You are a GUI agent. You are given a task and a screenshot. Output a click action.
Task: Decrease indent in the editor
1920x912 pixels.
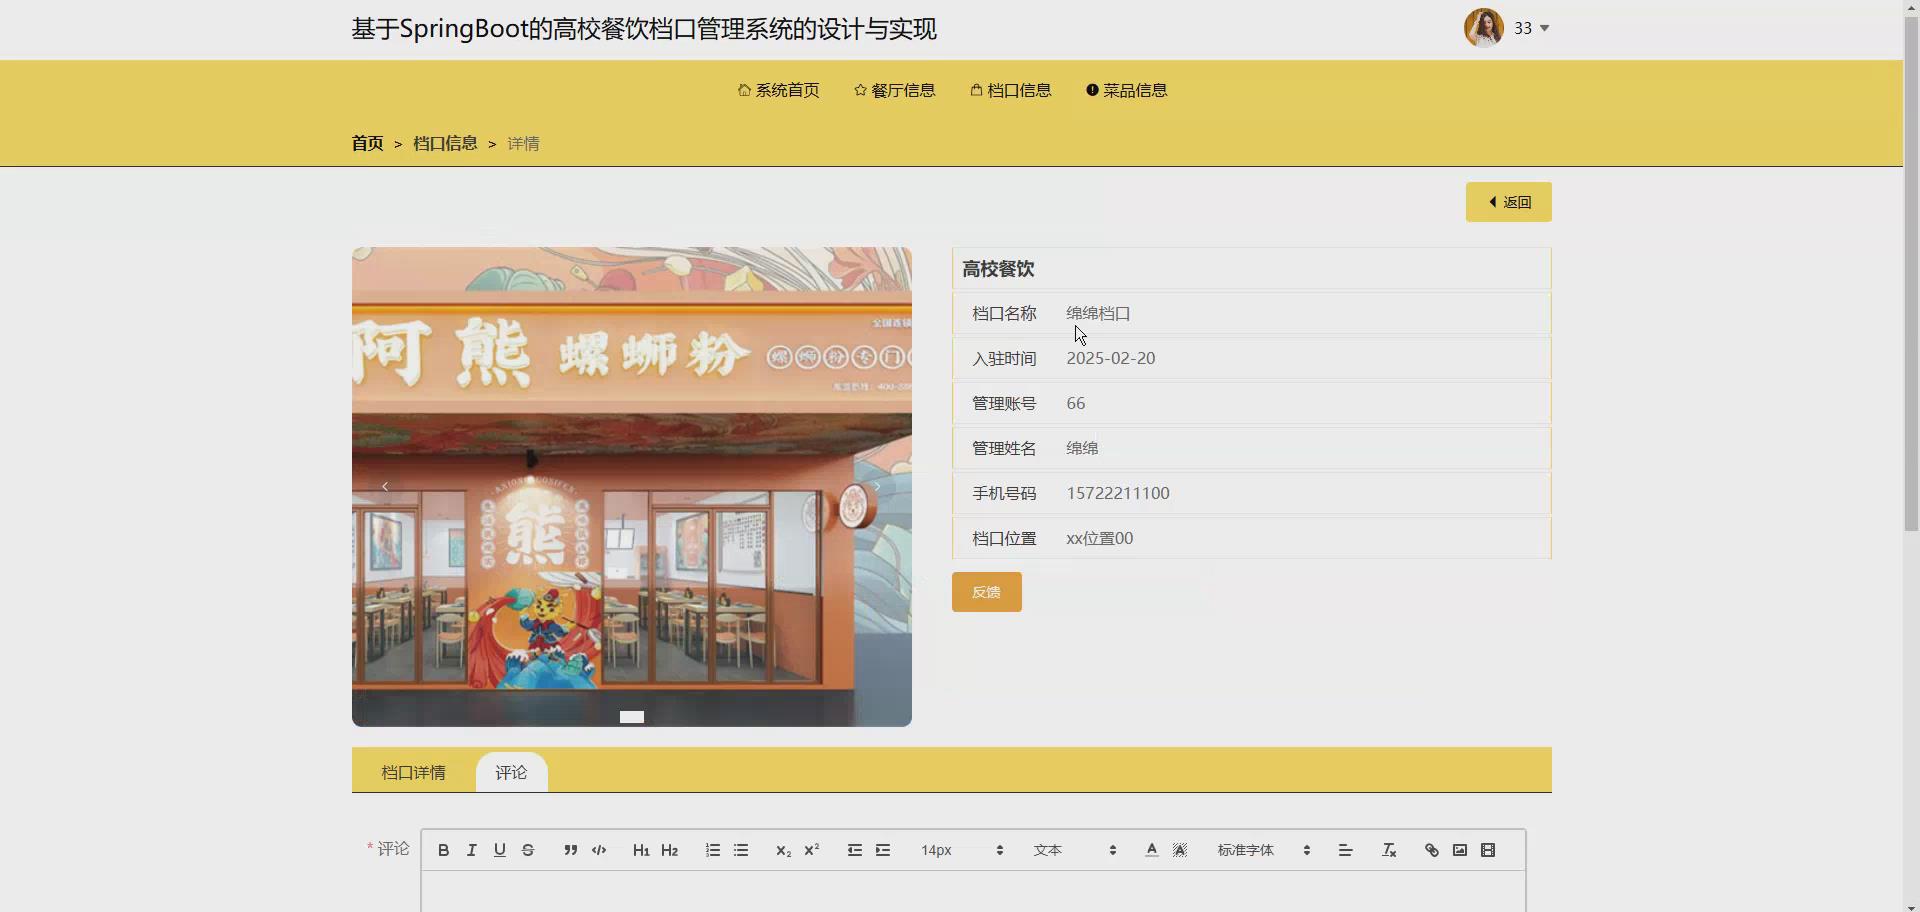[x=854, y=850]
